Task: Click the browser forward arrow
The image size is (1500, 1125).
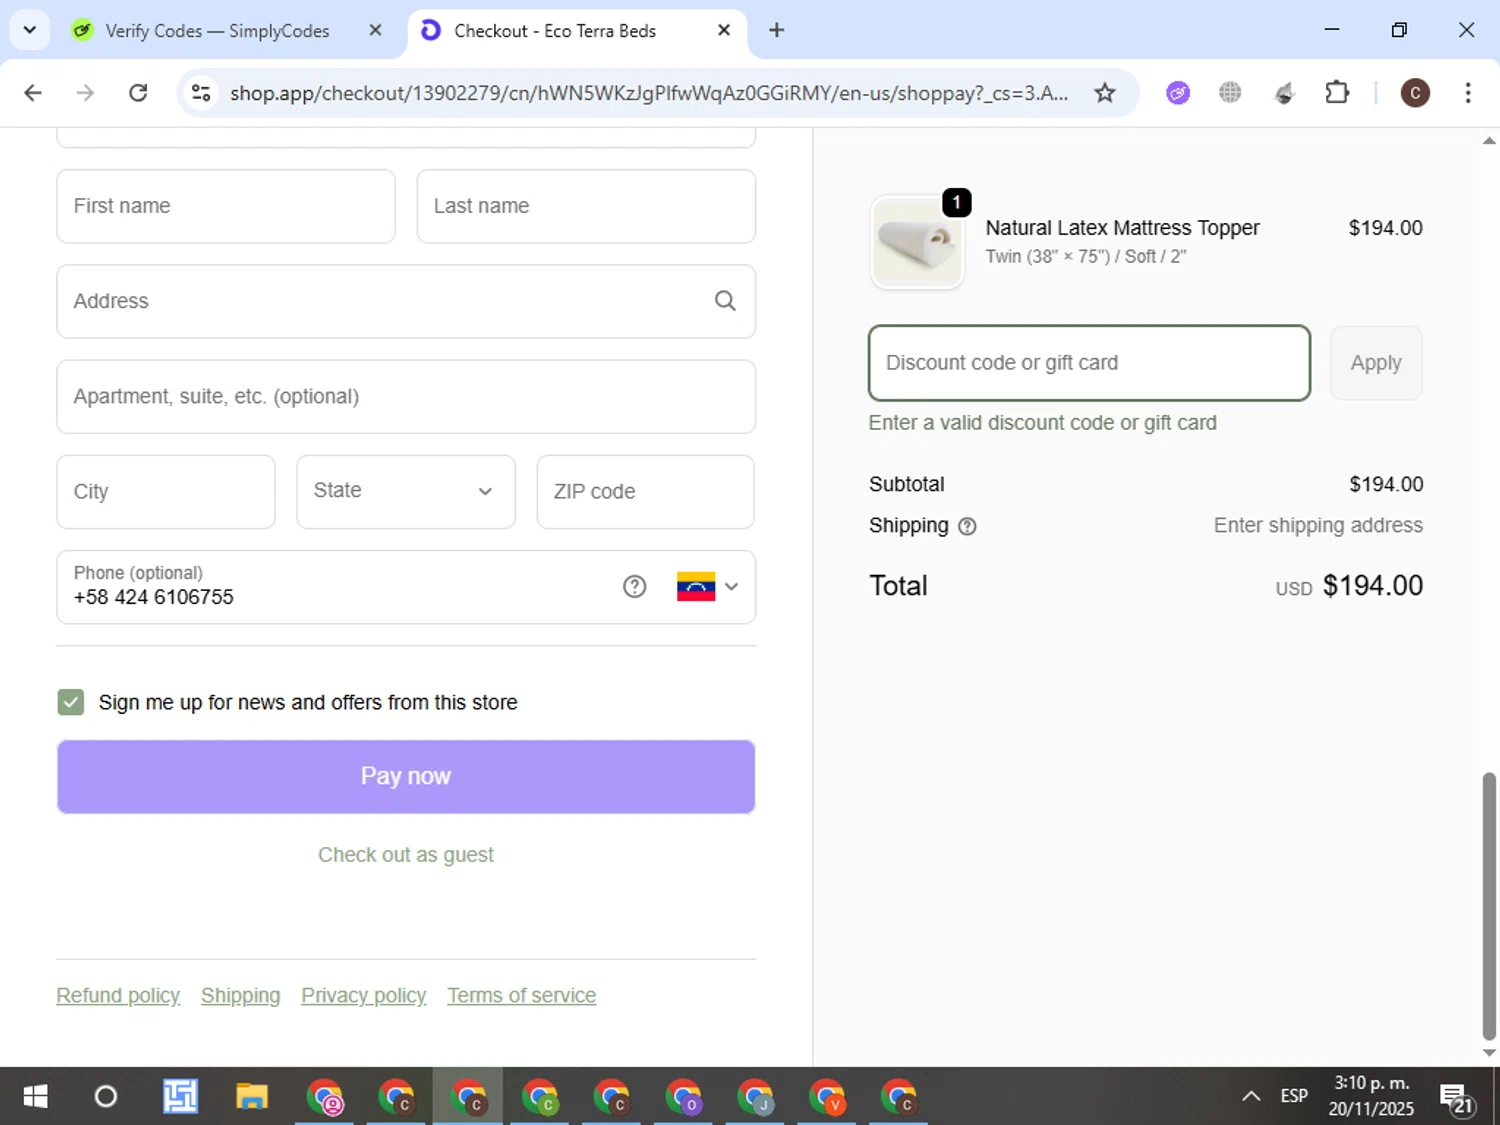Action: point(85,93)
